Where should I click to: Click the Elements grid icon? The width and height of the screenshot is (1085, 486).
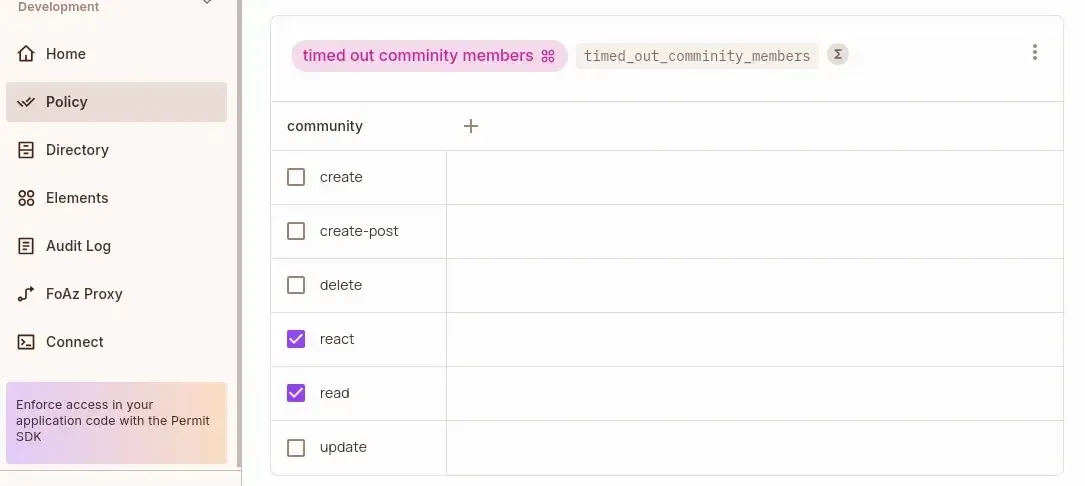click(26, 198)
